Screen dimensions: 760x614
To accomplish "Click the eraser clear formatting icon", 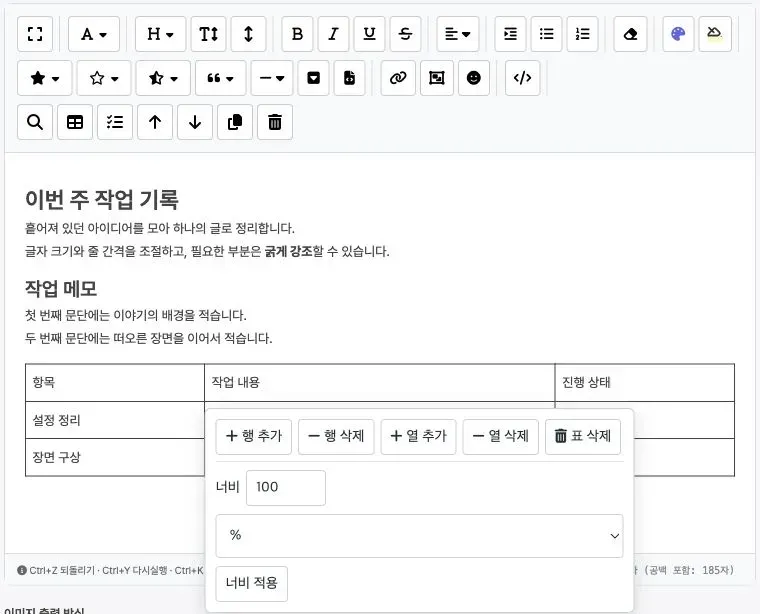I will tap(630, 34).
